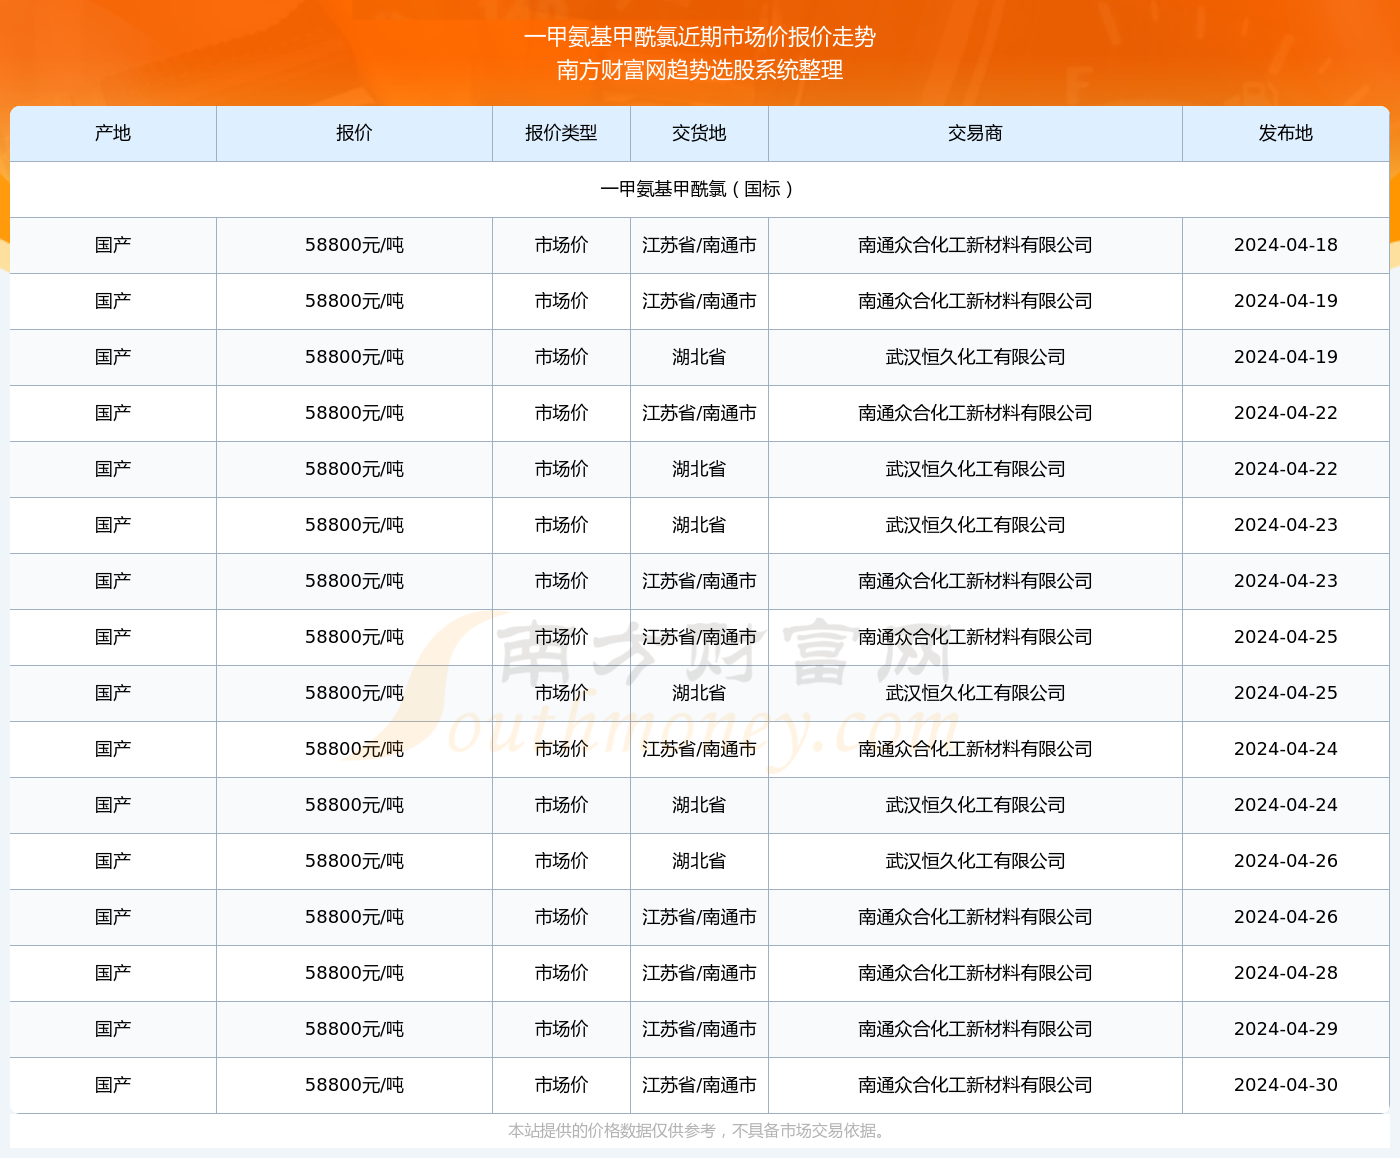Select the date cell 2024-04-18
The width and height of the screenshot is (1400, 1158).
tap(1286, 245)
